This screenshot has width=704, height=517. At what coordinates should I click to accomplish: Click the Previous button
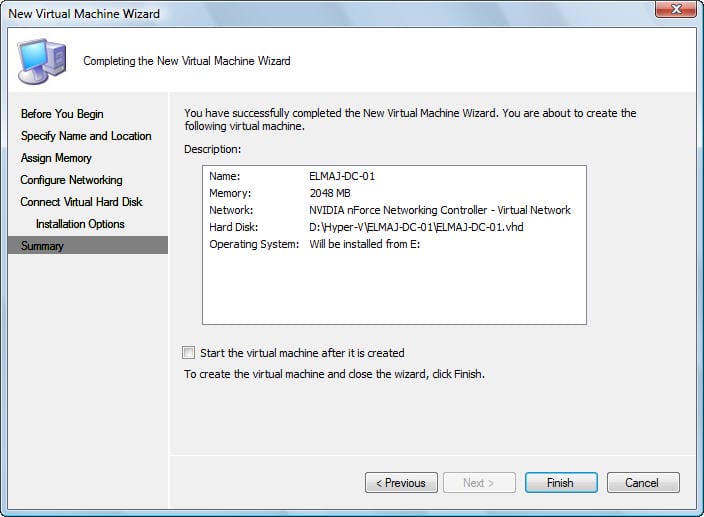[x=401, y=483]
